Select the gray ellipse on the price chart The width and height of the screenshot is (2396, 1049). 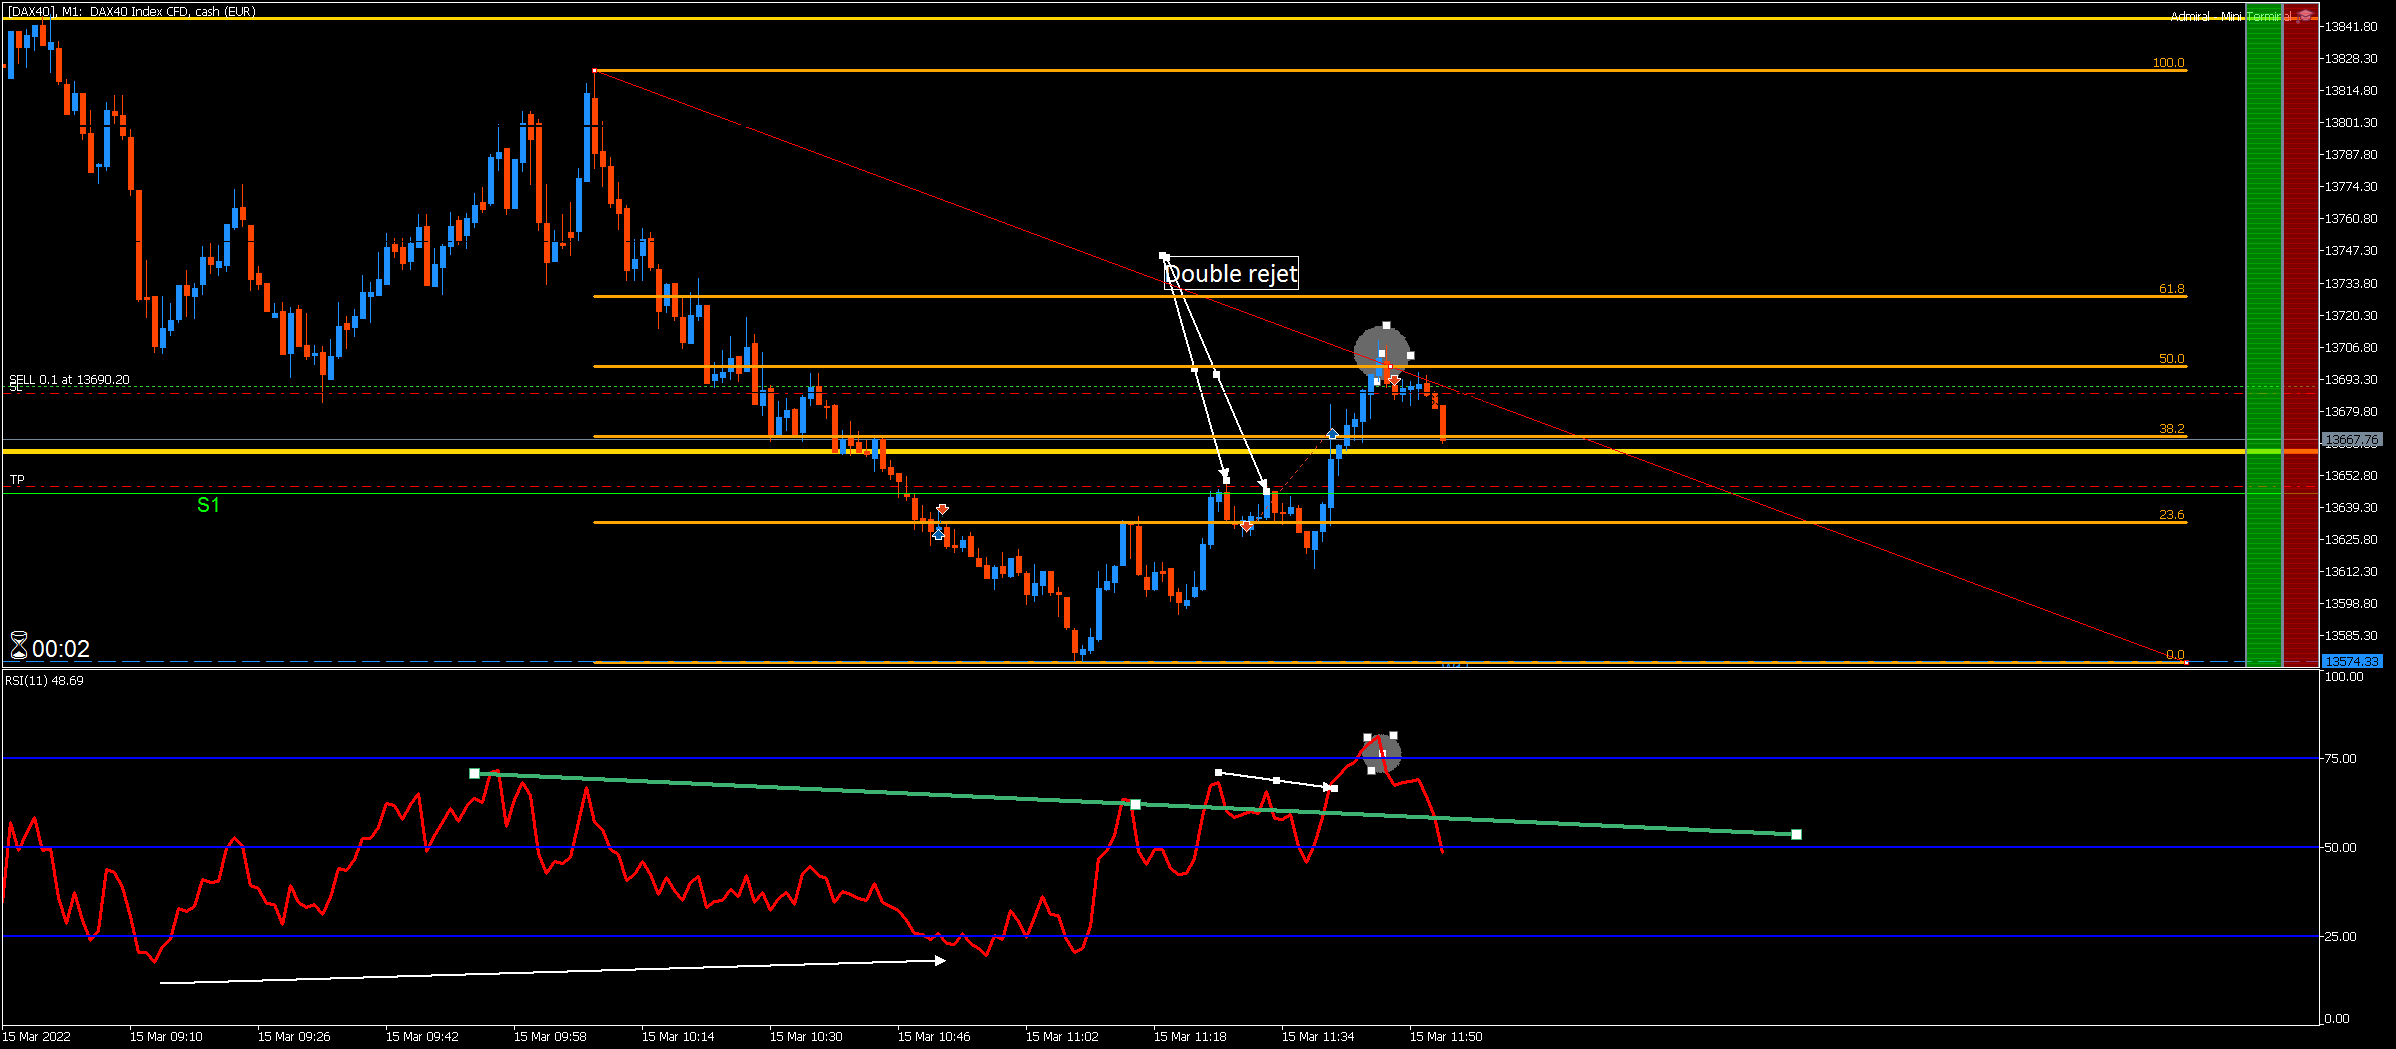tap(1382, 352)
